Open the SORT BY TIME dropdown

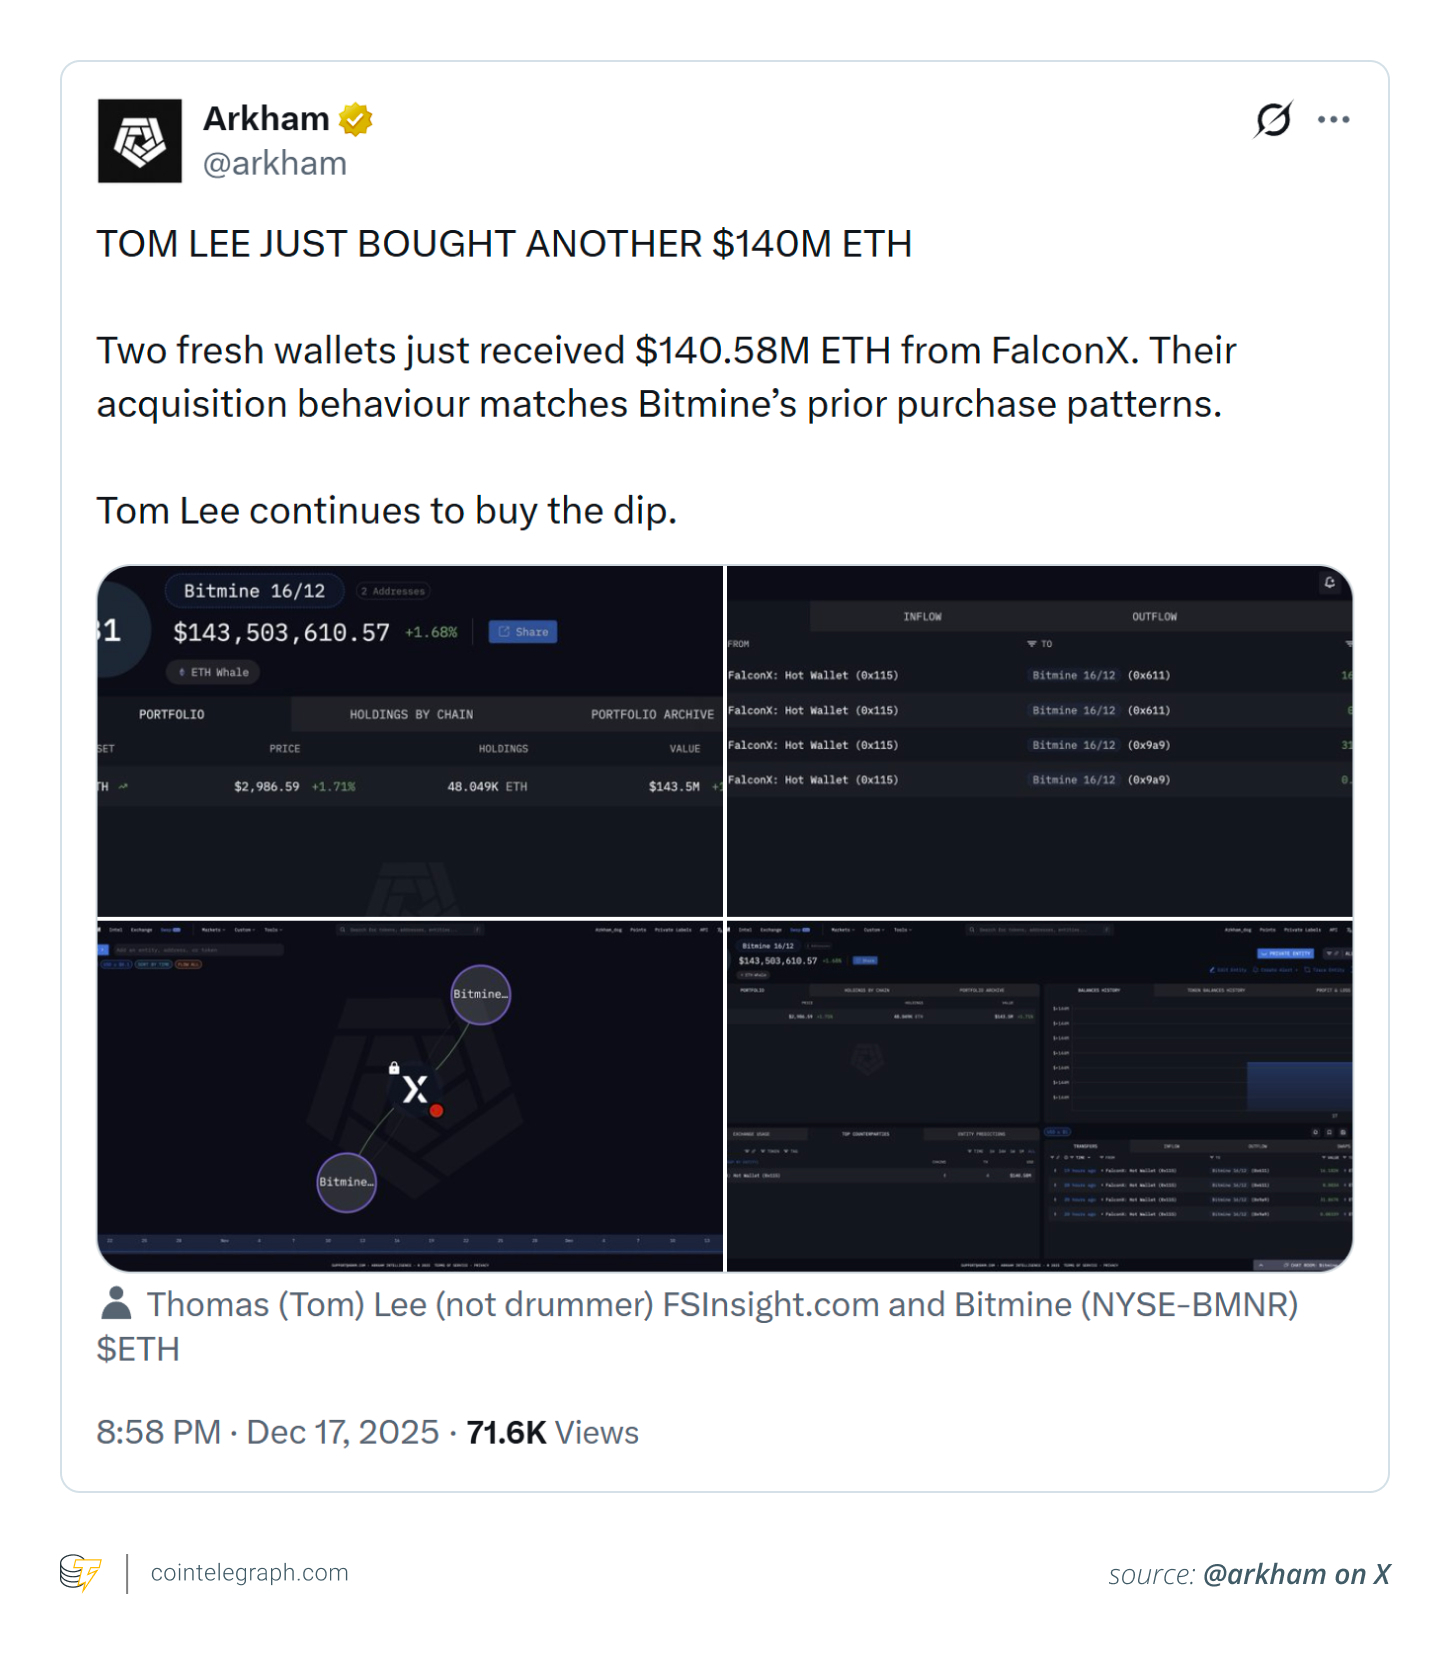(153, 964)
